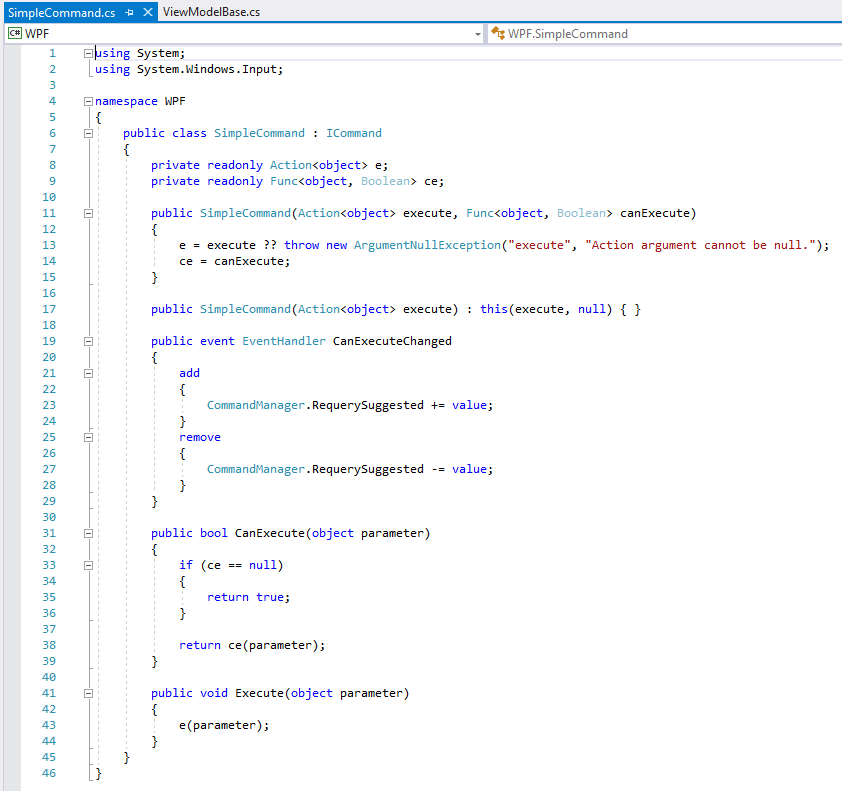Collapse the SimpleCommand class region

[89, 133]
